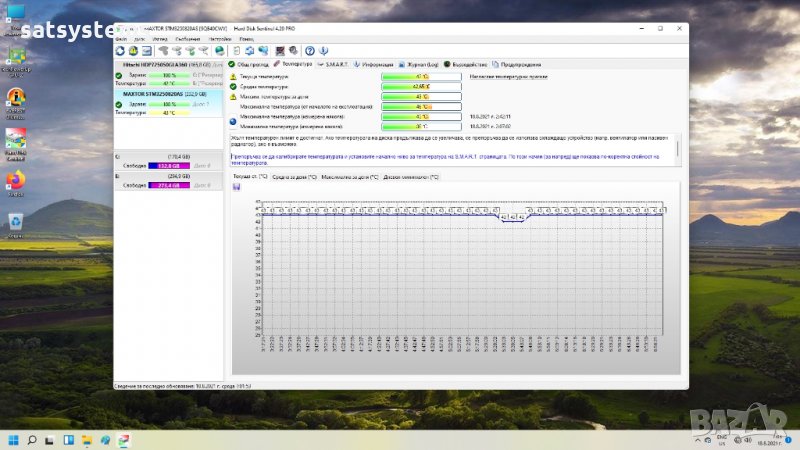800x450 pixels.
Task: Click the info icon right of help
Action: (324, 50)
